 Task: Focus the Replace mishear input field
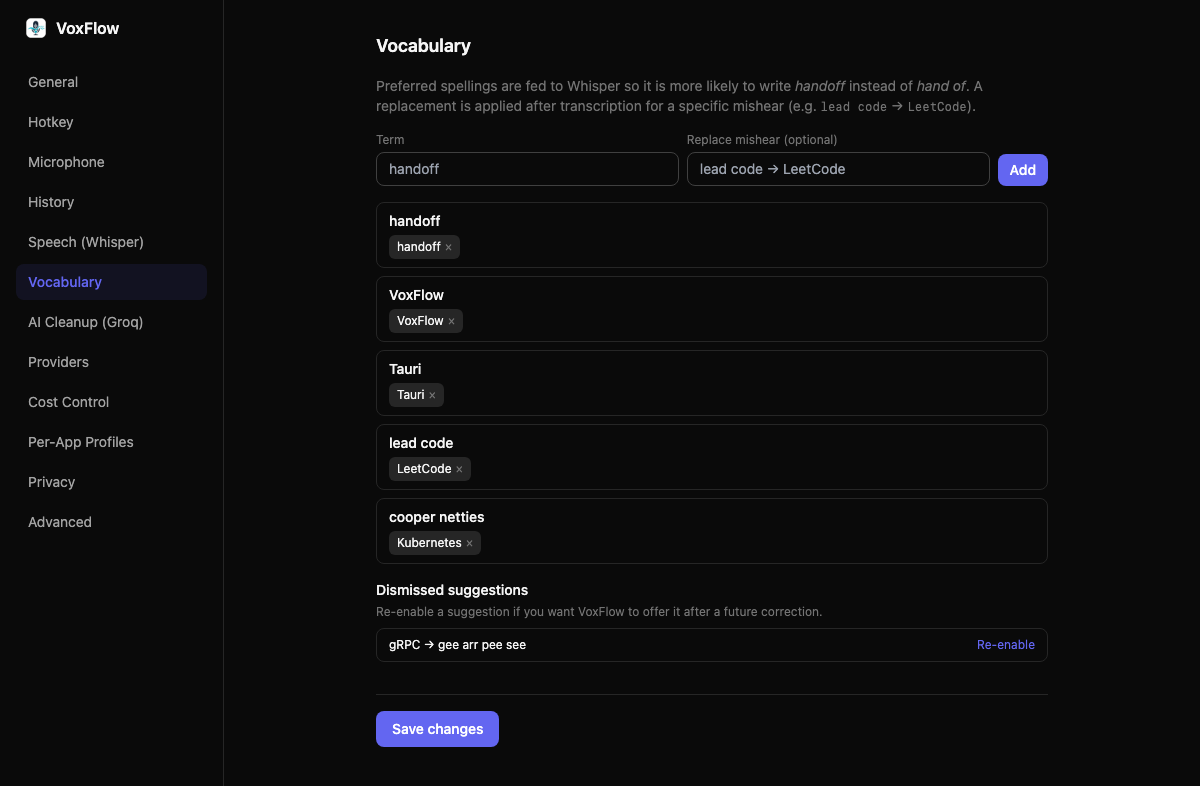838,169
